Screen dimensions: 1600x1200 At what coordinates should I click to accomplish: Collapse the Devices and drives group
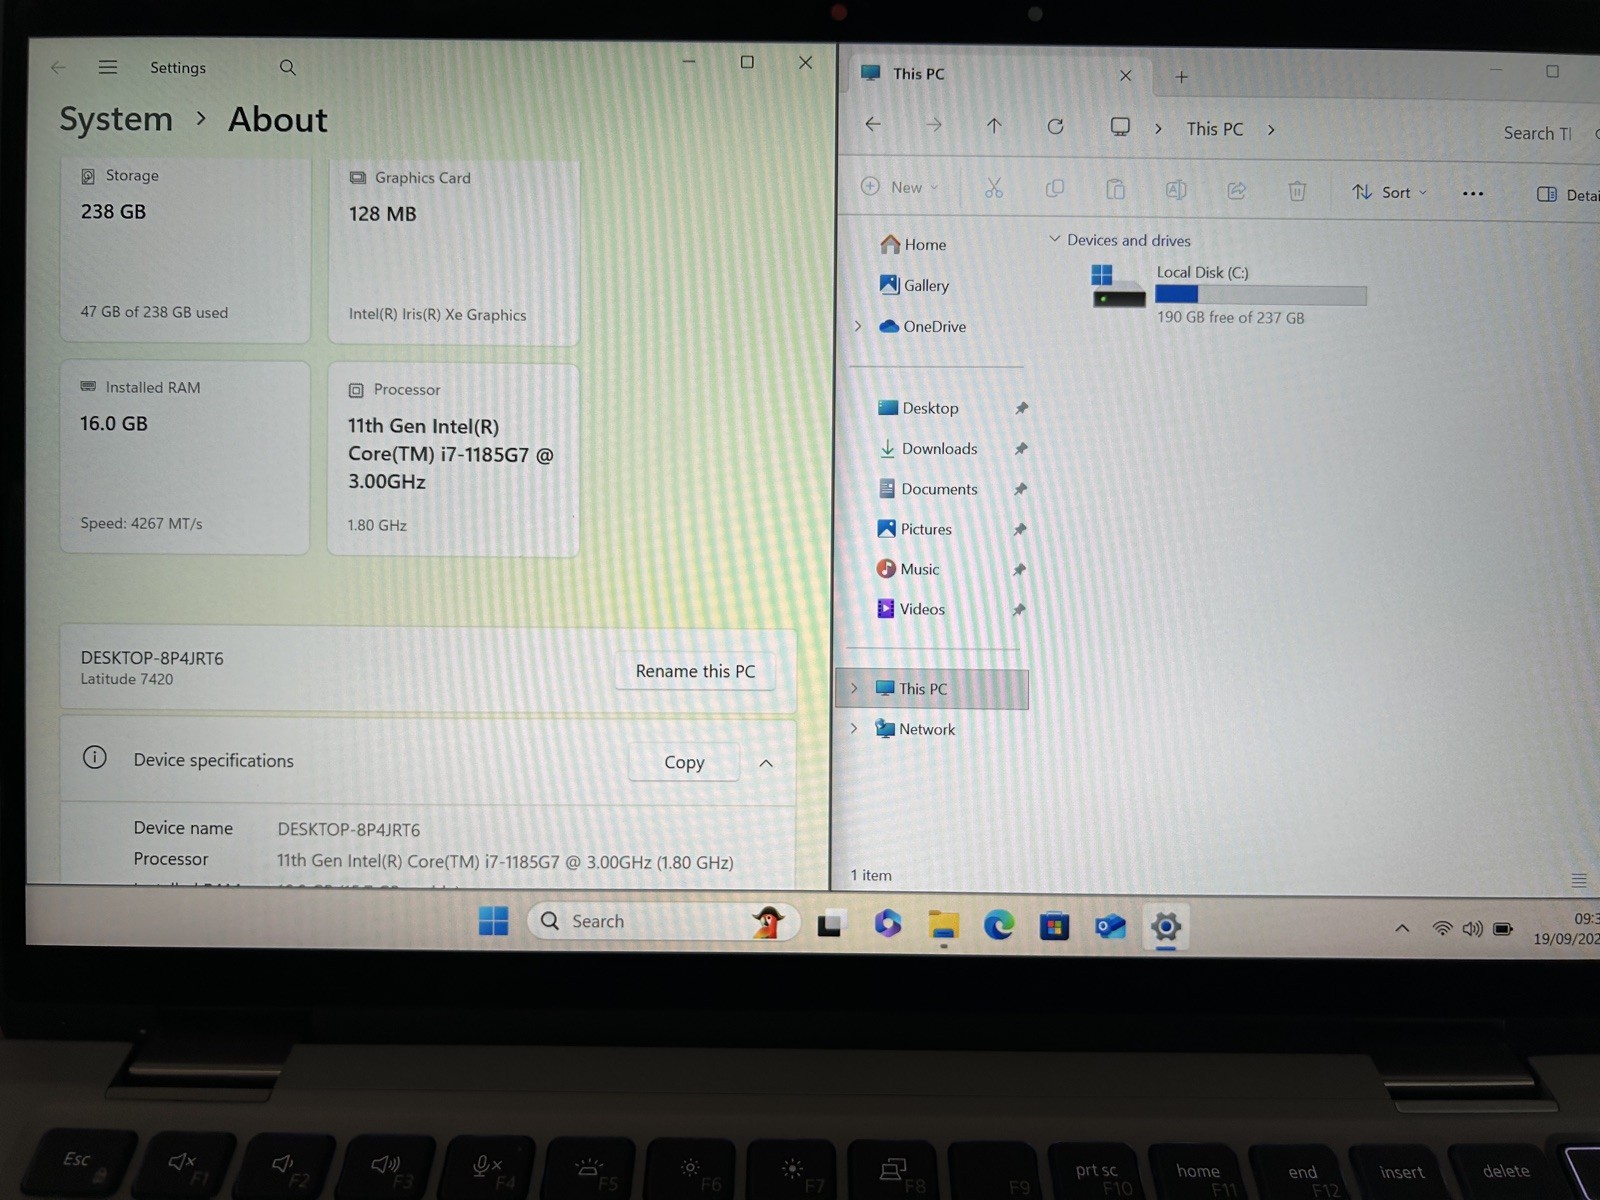[1054, 239]
